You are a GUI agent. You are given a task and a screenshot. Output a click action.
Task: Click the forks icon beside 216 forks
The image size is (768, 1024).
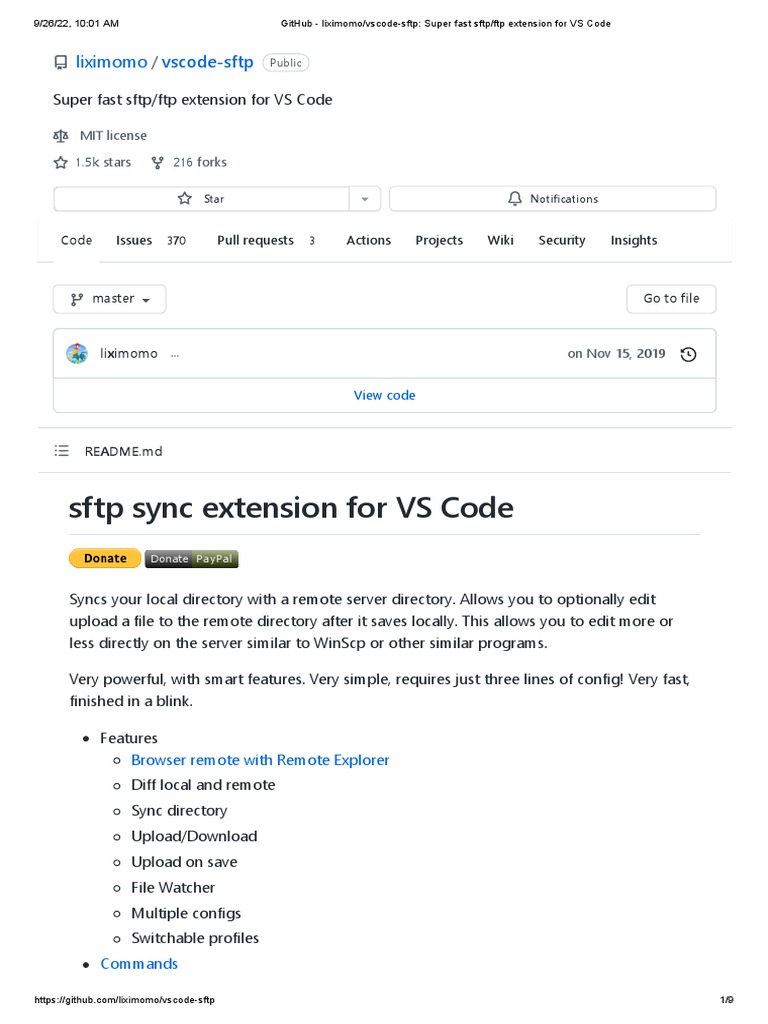pyautogui.click(x=157, y=162)
